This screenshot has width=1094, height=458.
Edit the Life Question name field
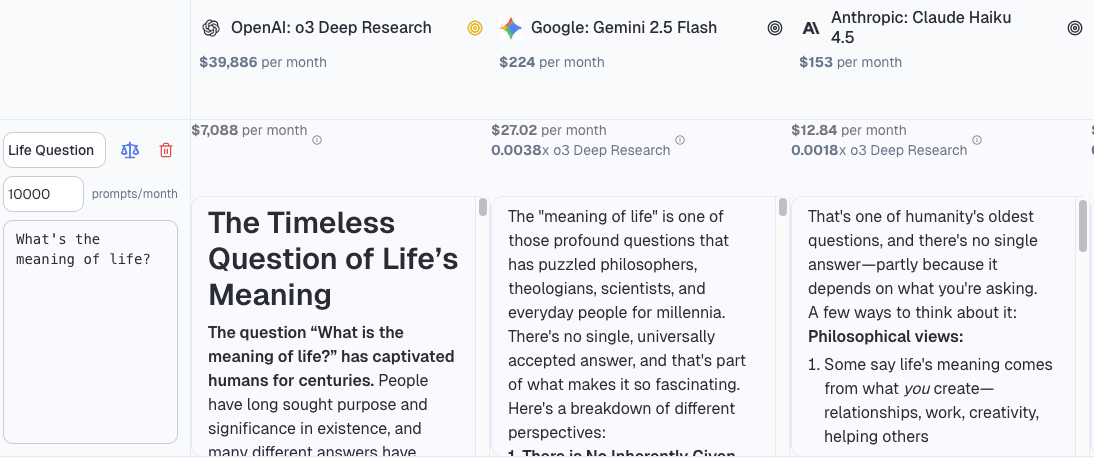54,150
